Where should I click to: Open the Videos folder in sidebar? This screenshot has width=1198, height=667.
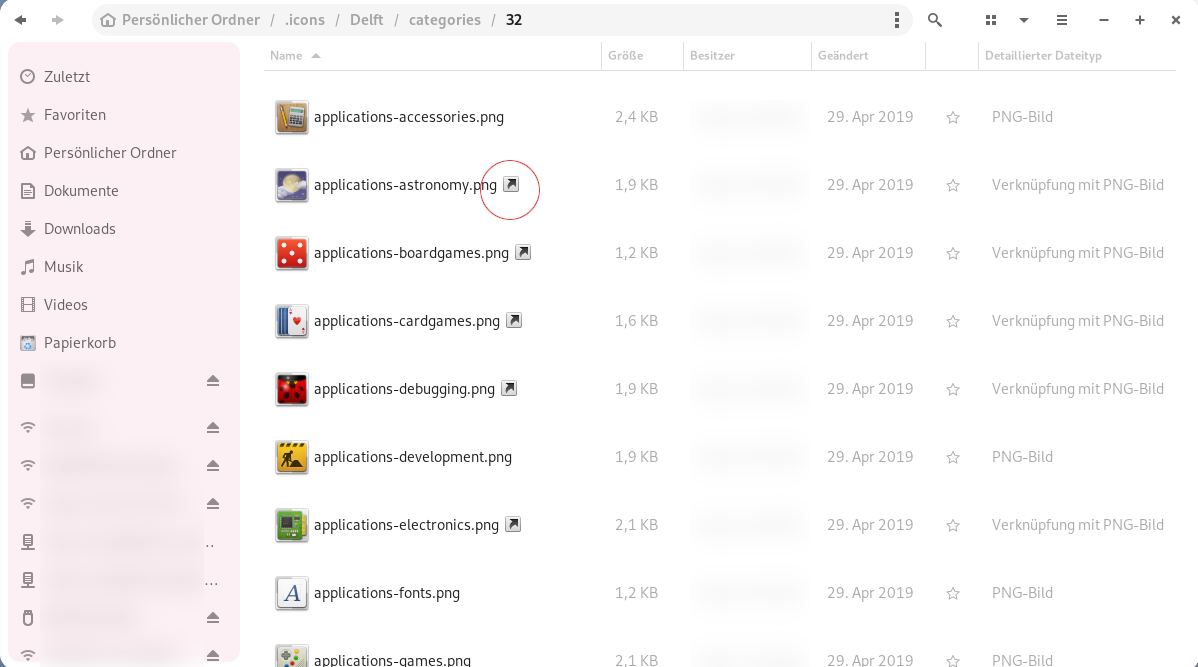tap(66, 304)
